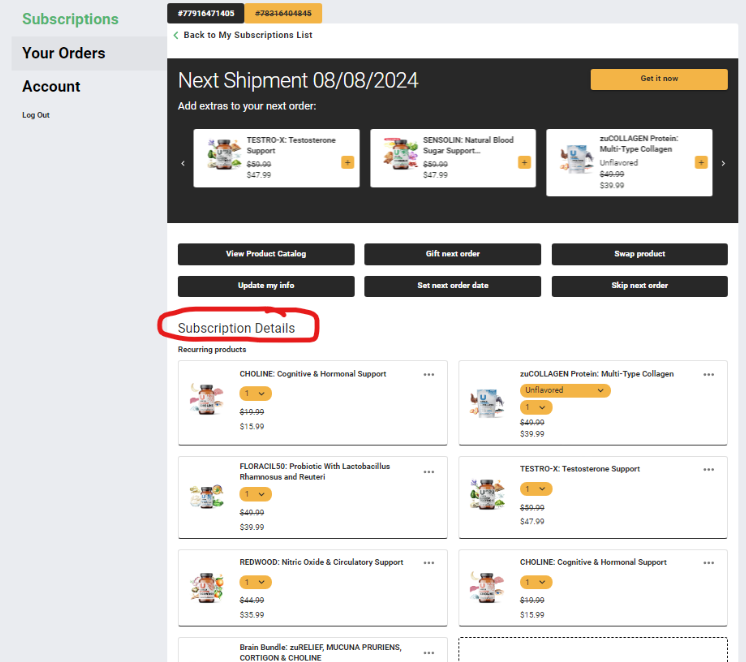Open three-dot menu on TESTRO-X recurring card
Viewport: 746px width, 662px height.
[x=708, y=470]
